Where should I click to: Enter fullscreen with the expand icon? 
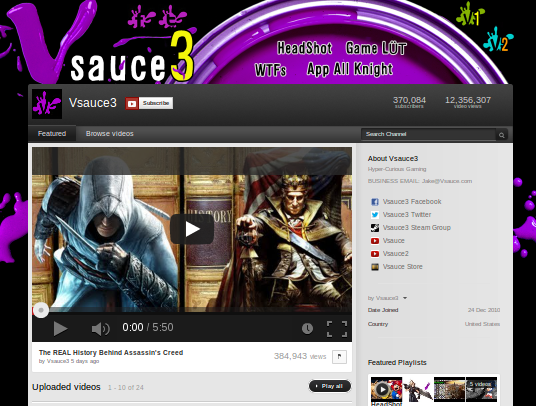[337, 329]
